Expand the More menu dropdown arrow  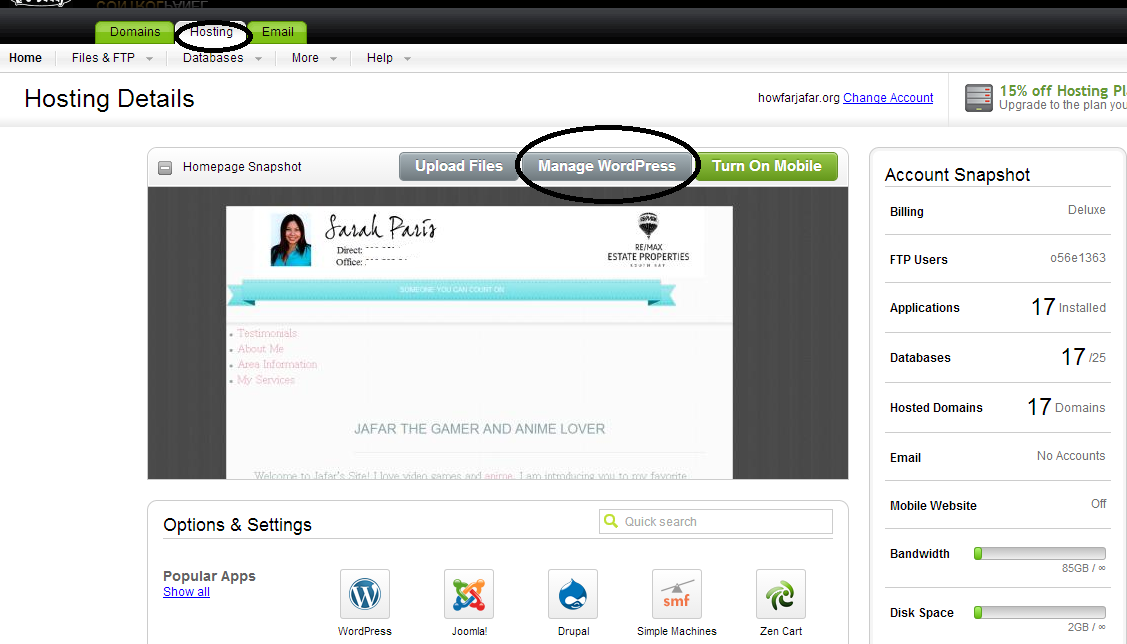(x=334, y=59)
